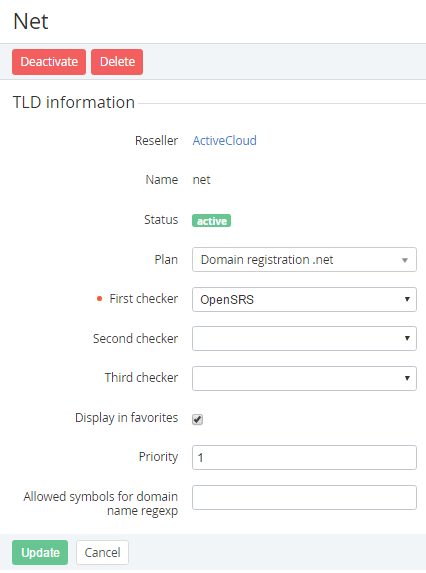Focus the Allowed symbols regexp input field
426x573 pixels.
304,497
